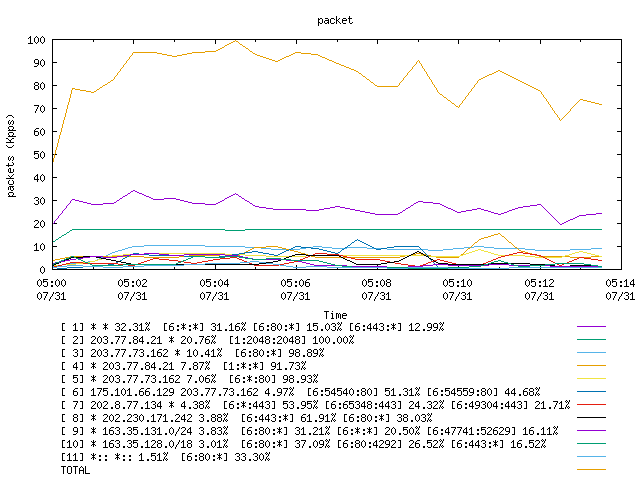Select legend row [ 8] * 202.230.171.242 3.88%

(x=247, y=418)
